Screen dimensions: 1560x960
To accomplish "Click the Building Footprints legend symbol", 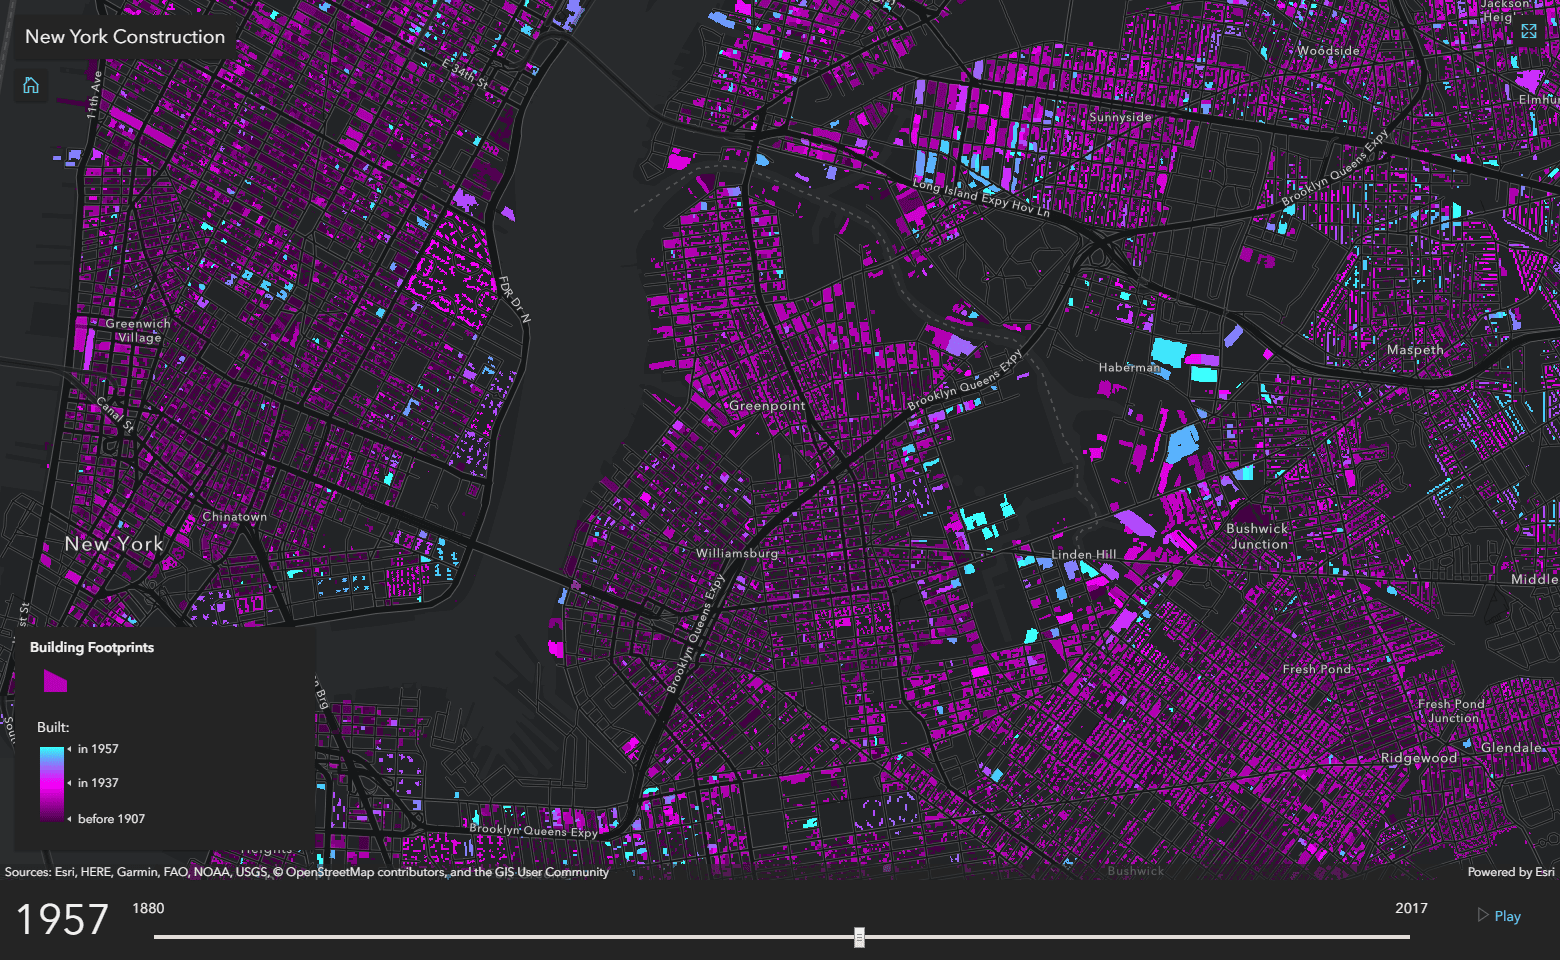I will (x=55, y=681).
